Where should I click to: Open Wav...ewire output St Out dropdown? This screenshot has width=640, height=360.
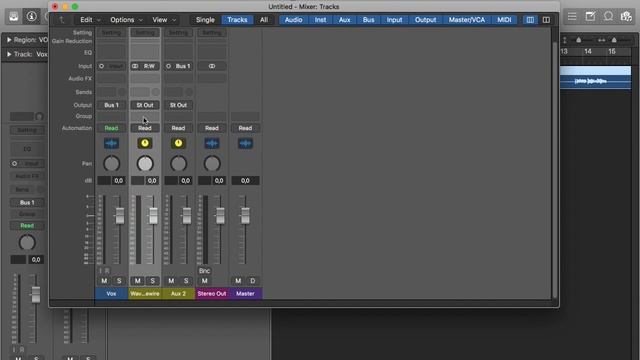pos(144,105)
